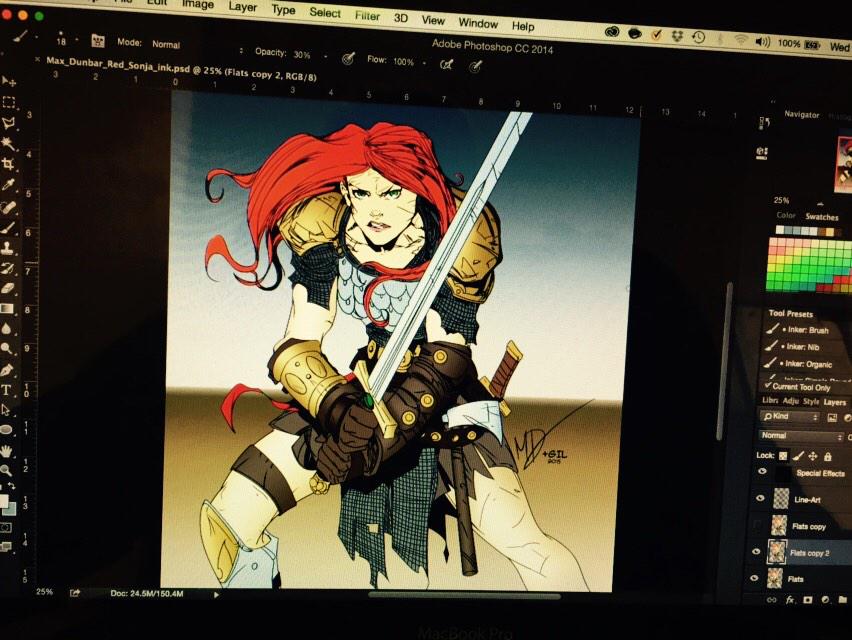Open the Filter menu

click(367, 16)
